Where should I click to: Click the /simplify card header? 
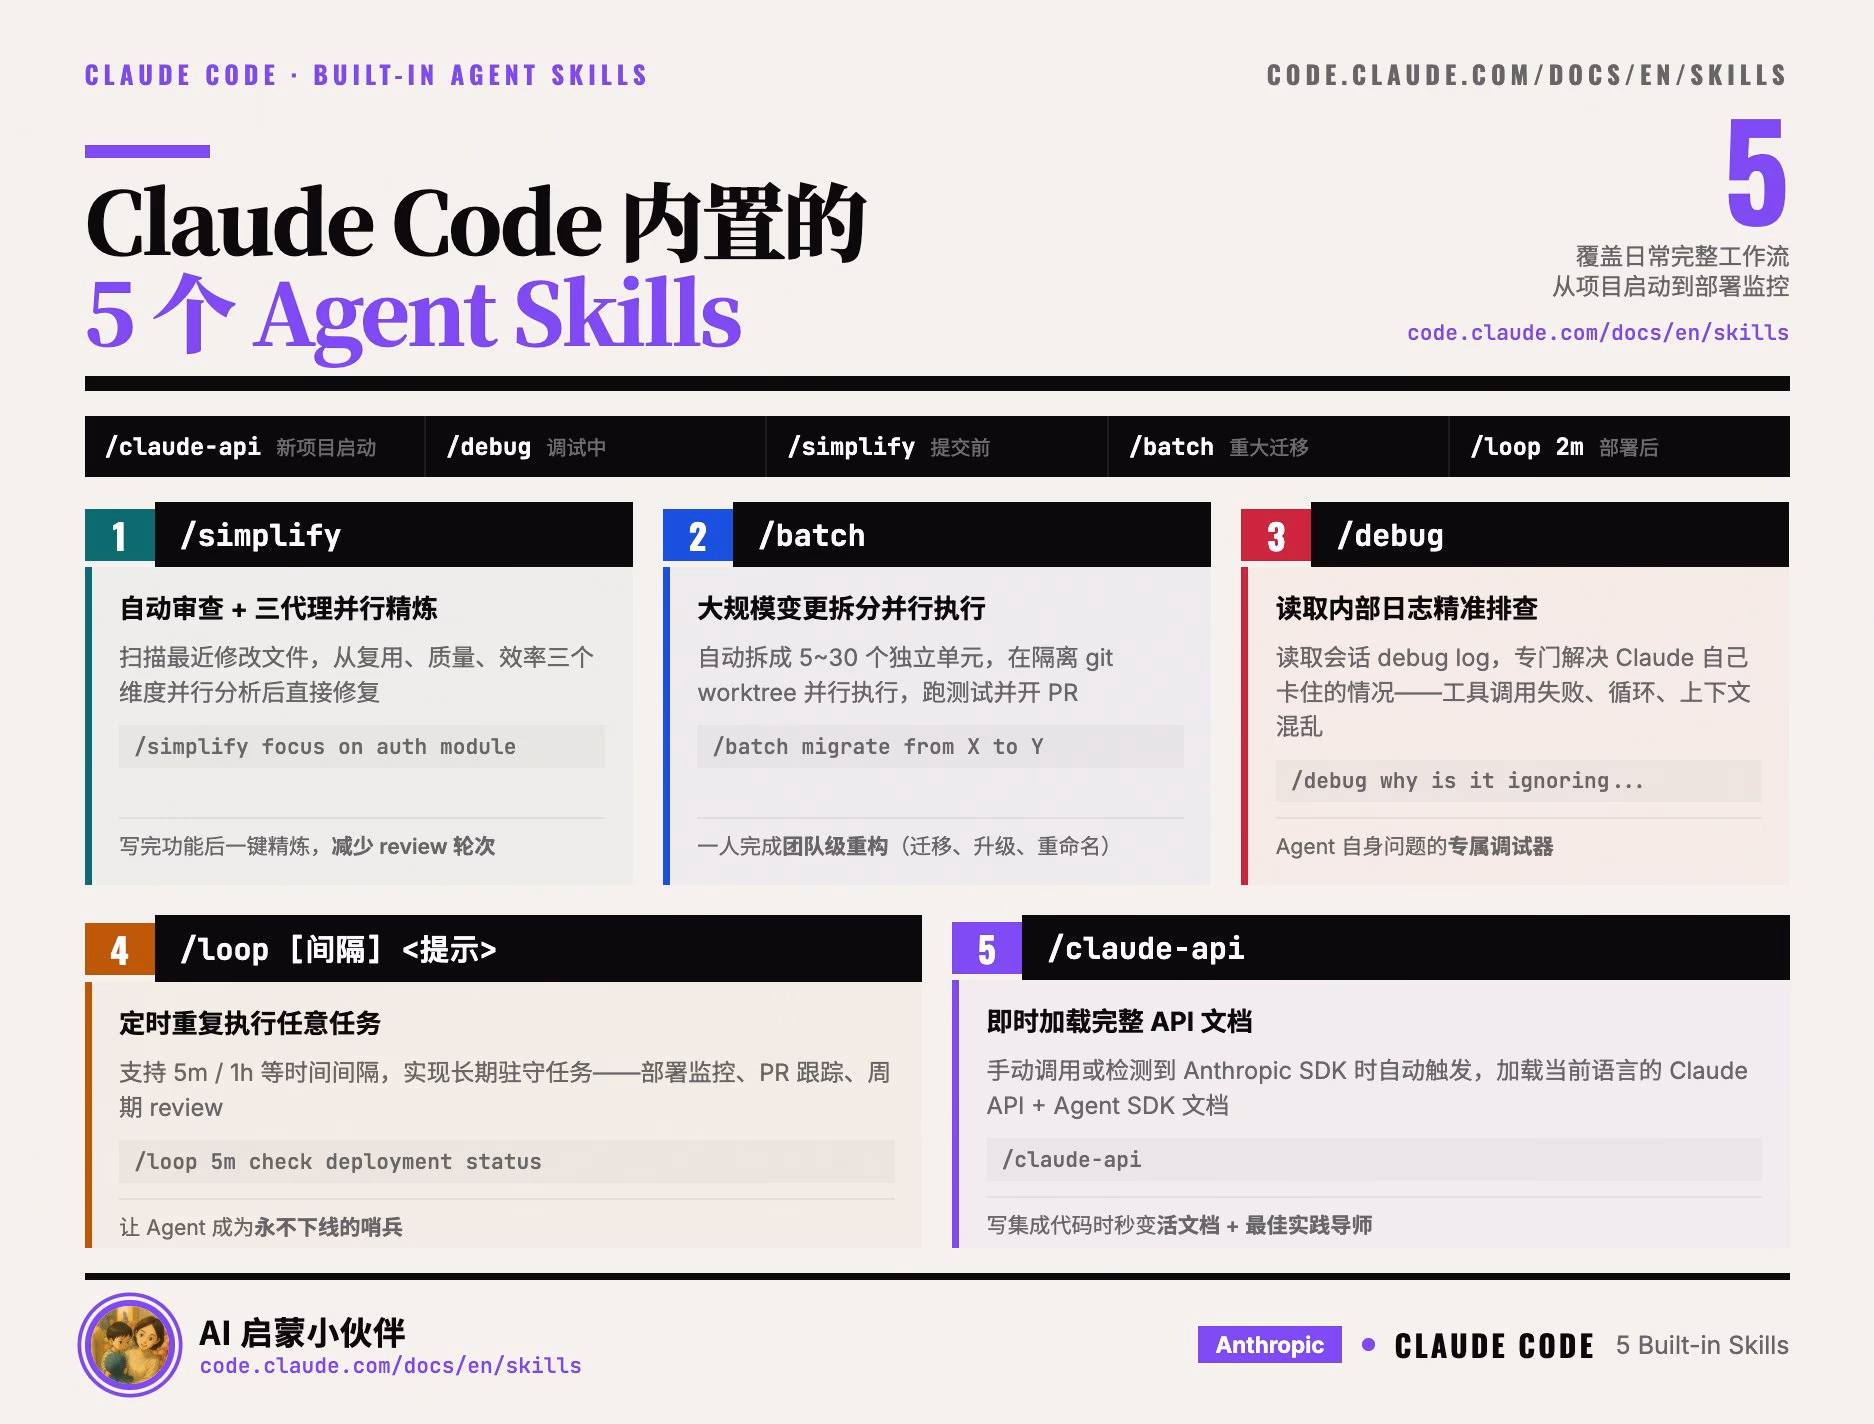click(394, 535)
